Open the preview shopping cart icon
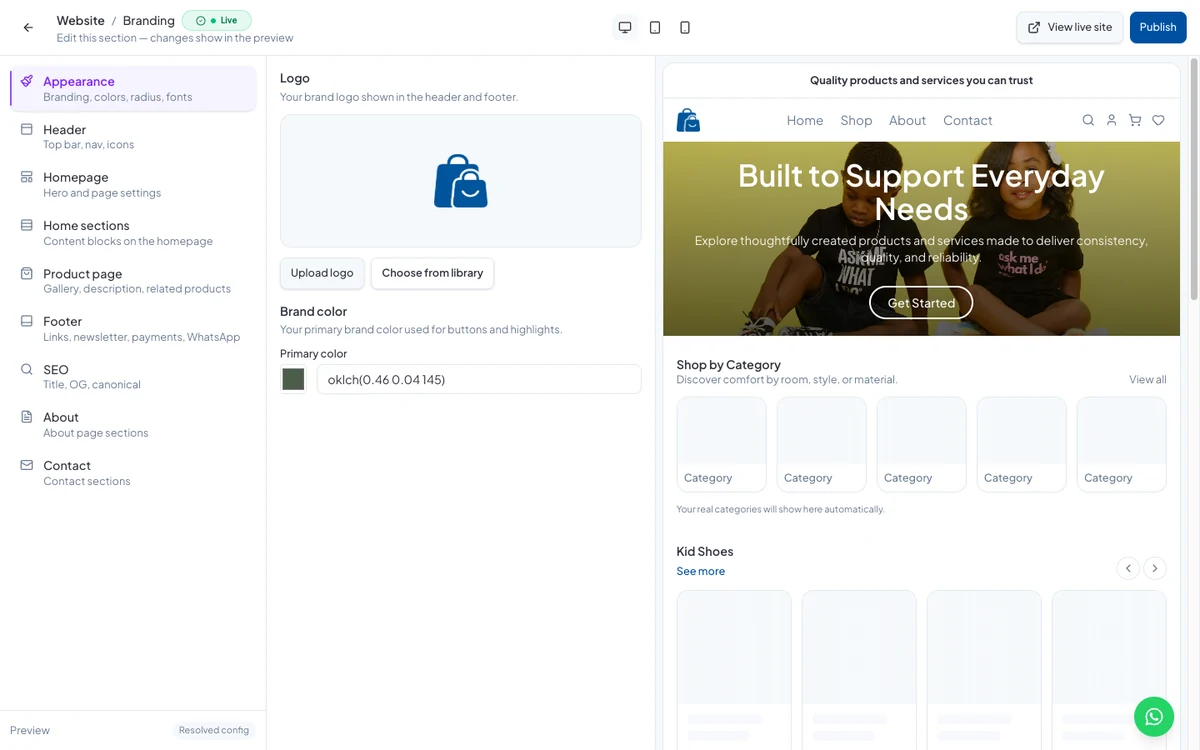 1135,120
